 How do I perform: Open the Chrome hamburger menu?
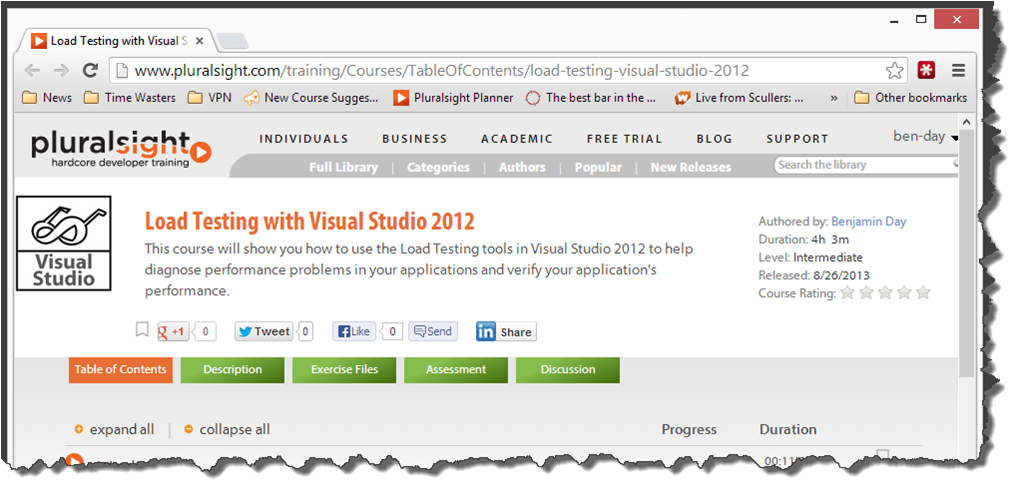pos(959,71)
